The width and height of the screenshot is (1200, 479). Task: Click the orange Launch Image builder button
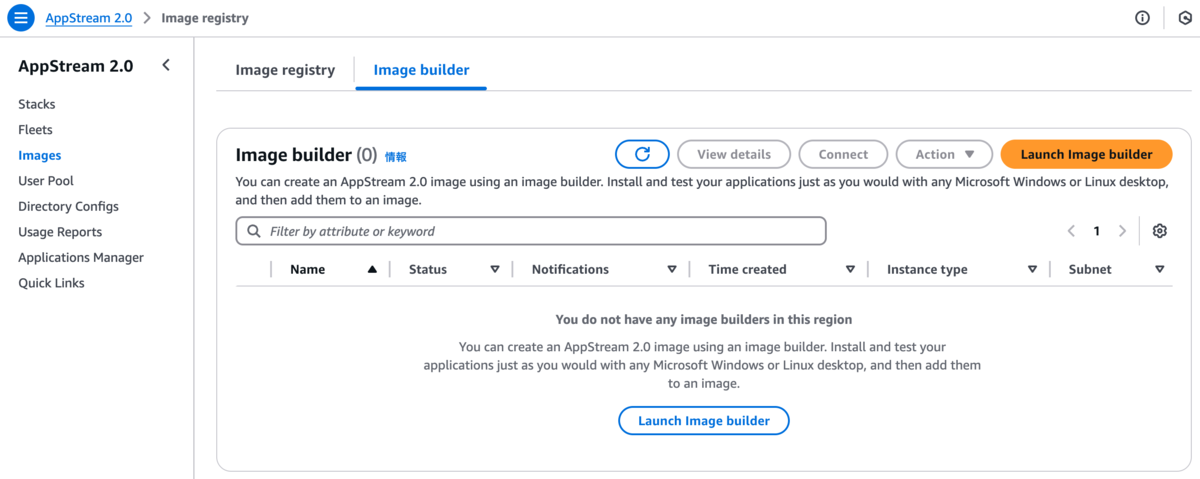click(1086, 154)
